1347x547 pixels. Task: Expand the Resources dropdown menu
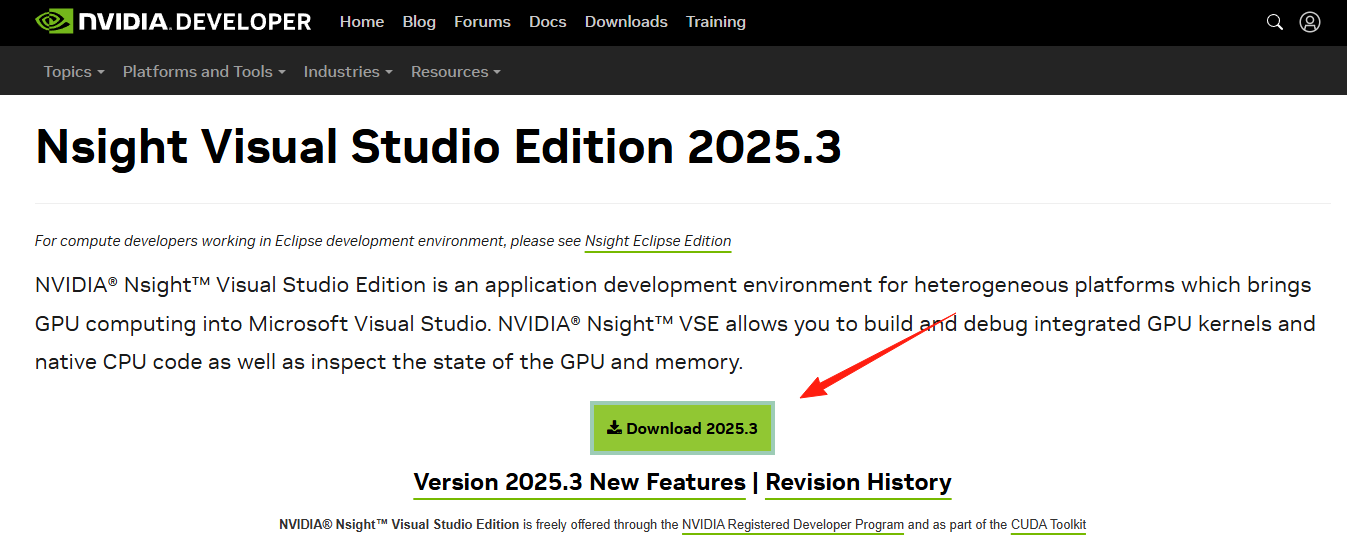click(456, 72)
